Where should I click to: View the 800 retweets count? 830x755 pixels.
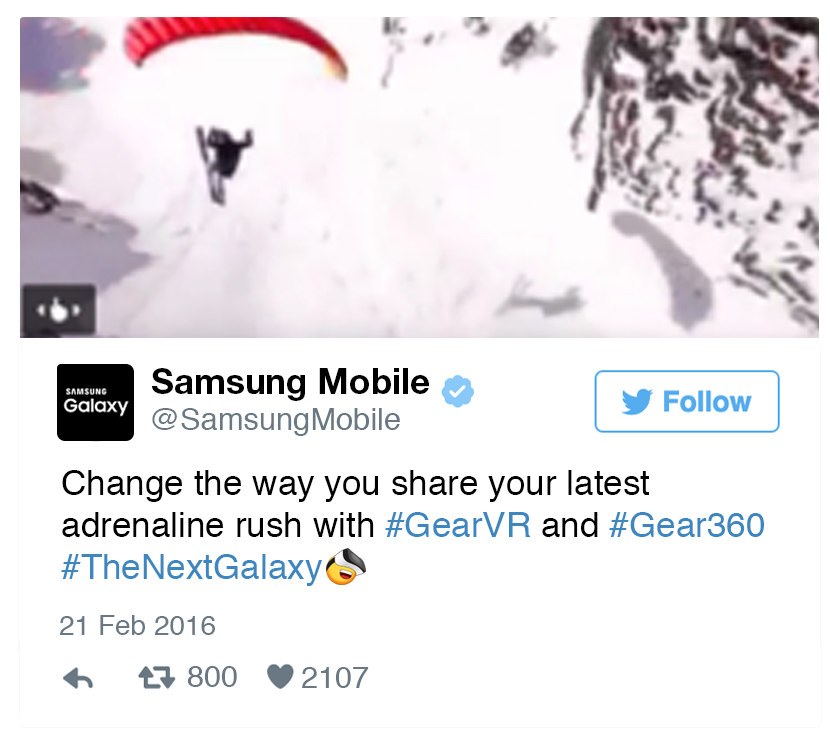pyautogui.click(x=212, y=677)
